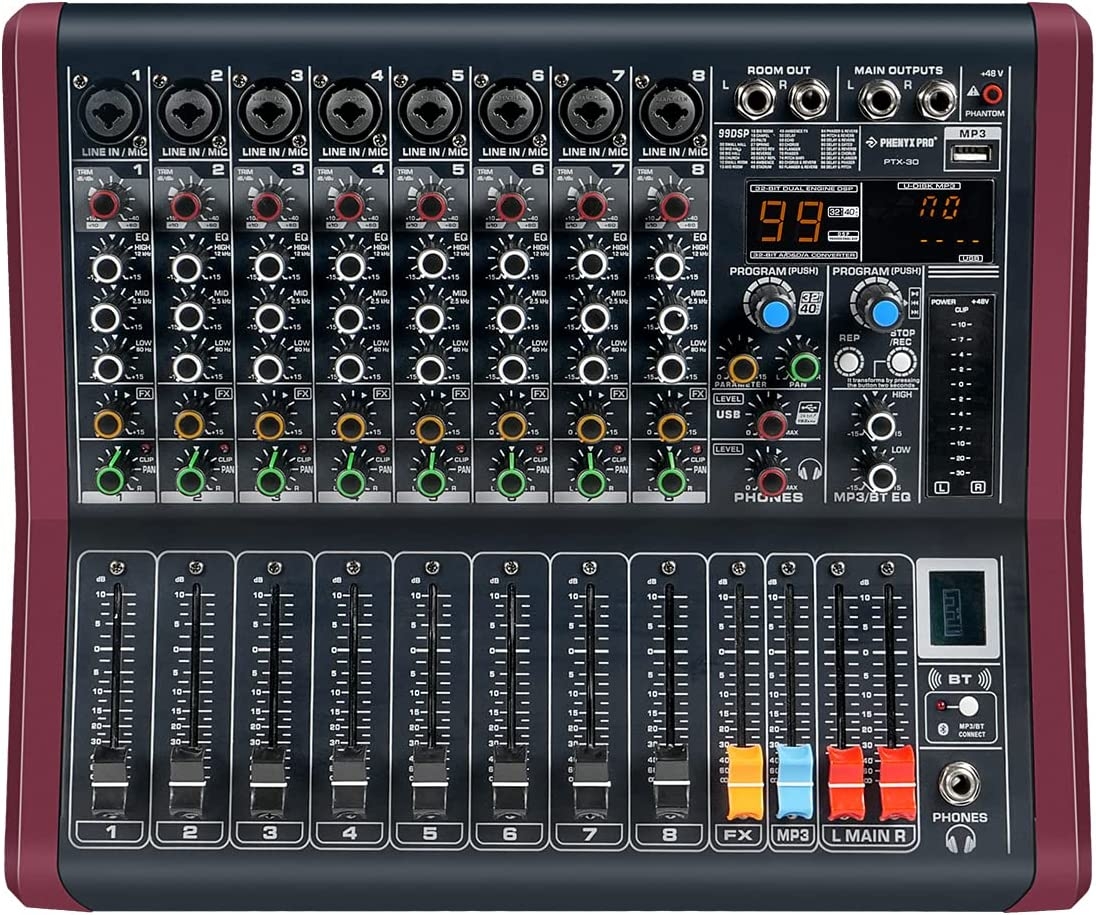Click the MP3 label above the USB port
The height and width of the screenshot is (915, 1096).
tap(973, 135)
